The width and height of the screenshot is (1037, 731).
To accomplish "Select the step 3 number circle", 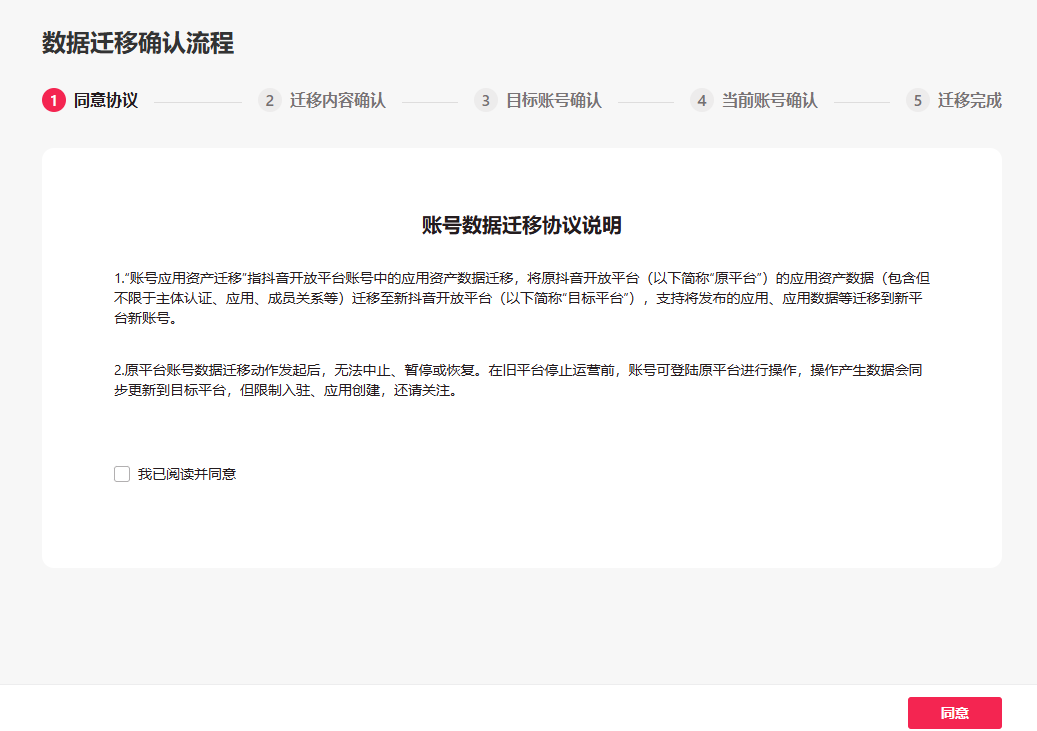I will (485, 100).
